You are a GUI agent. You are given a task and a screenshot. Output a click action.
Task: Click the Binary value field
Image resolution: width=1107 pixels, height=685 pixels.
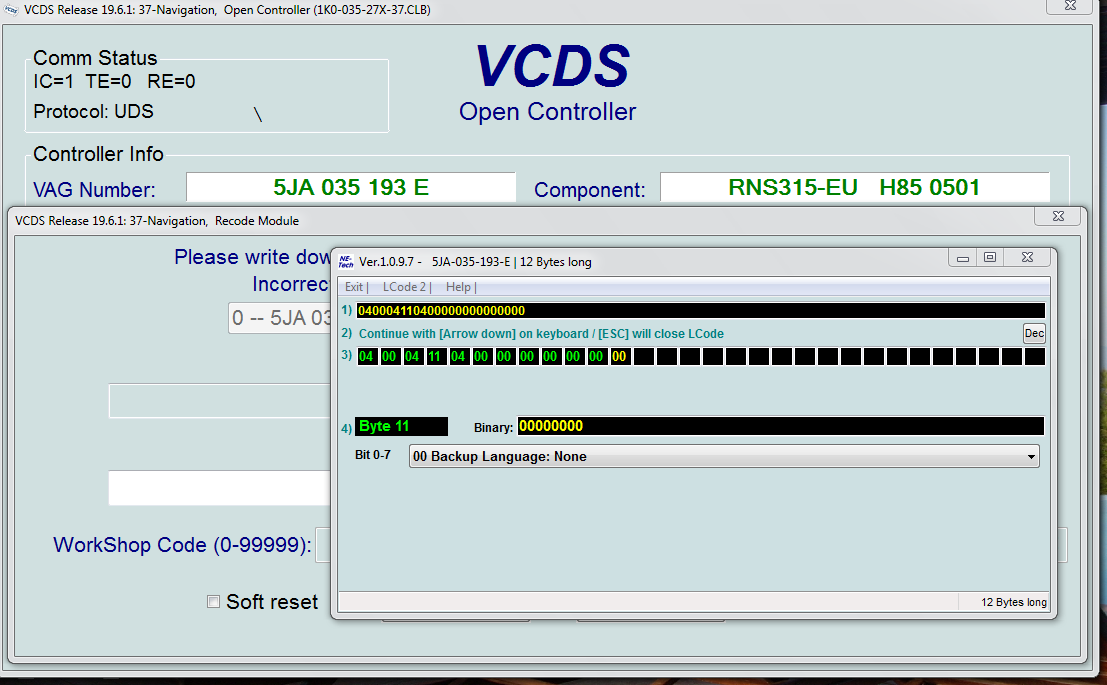(780, 426)
